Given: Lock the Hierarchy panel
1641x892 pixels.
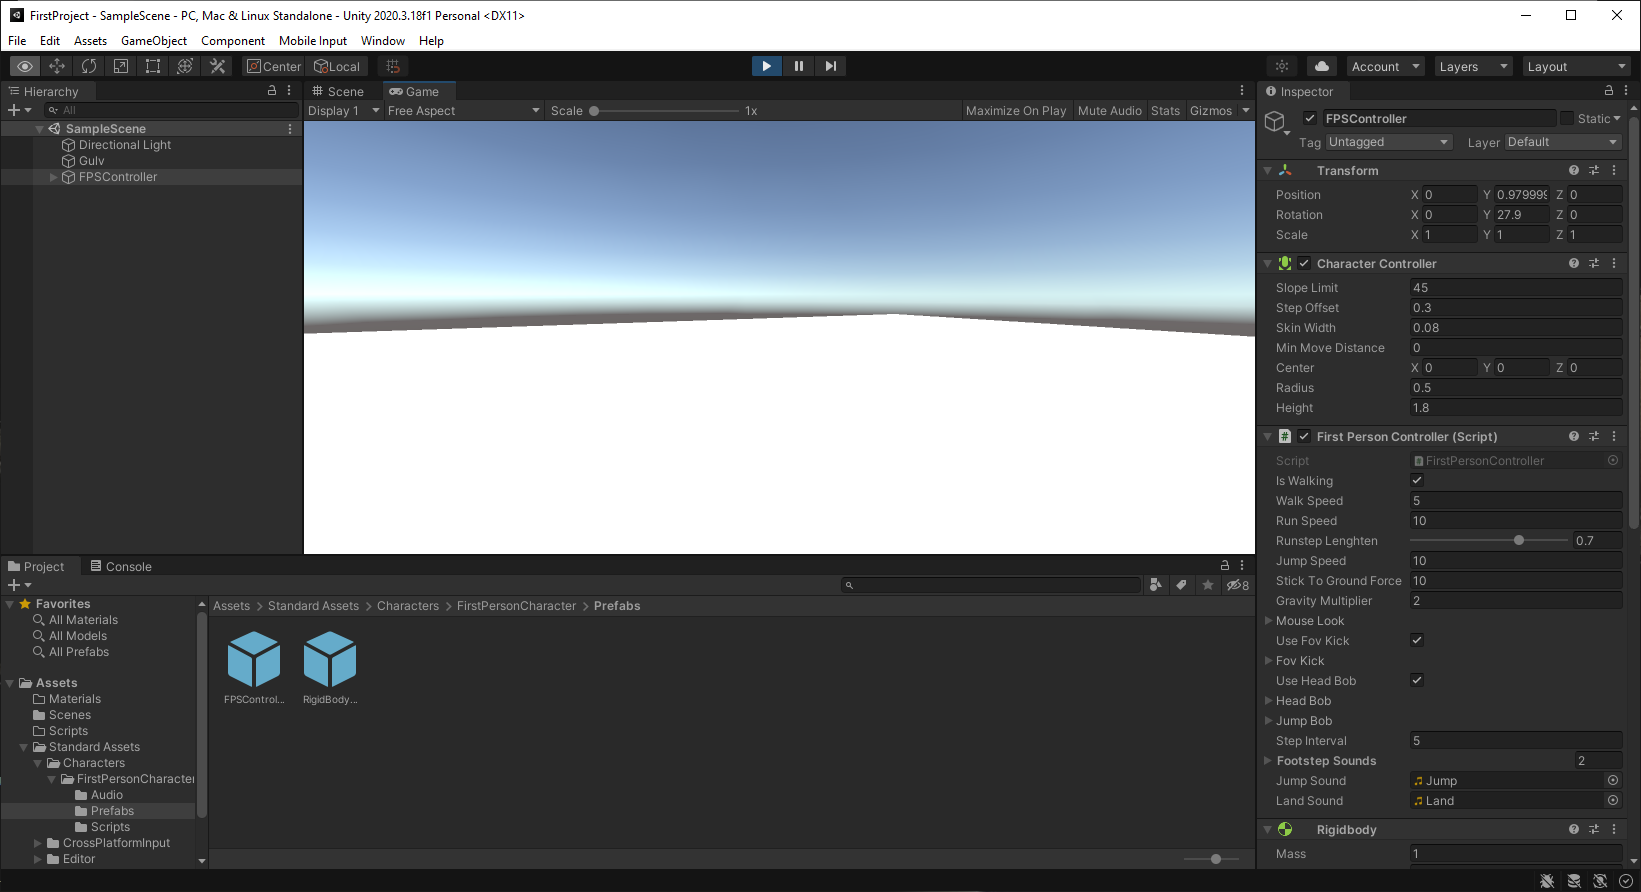Looking at the screenshot, I should [x=272, y=90].
